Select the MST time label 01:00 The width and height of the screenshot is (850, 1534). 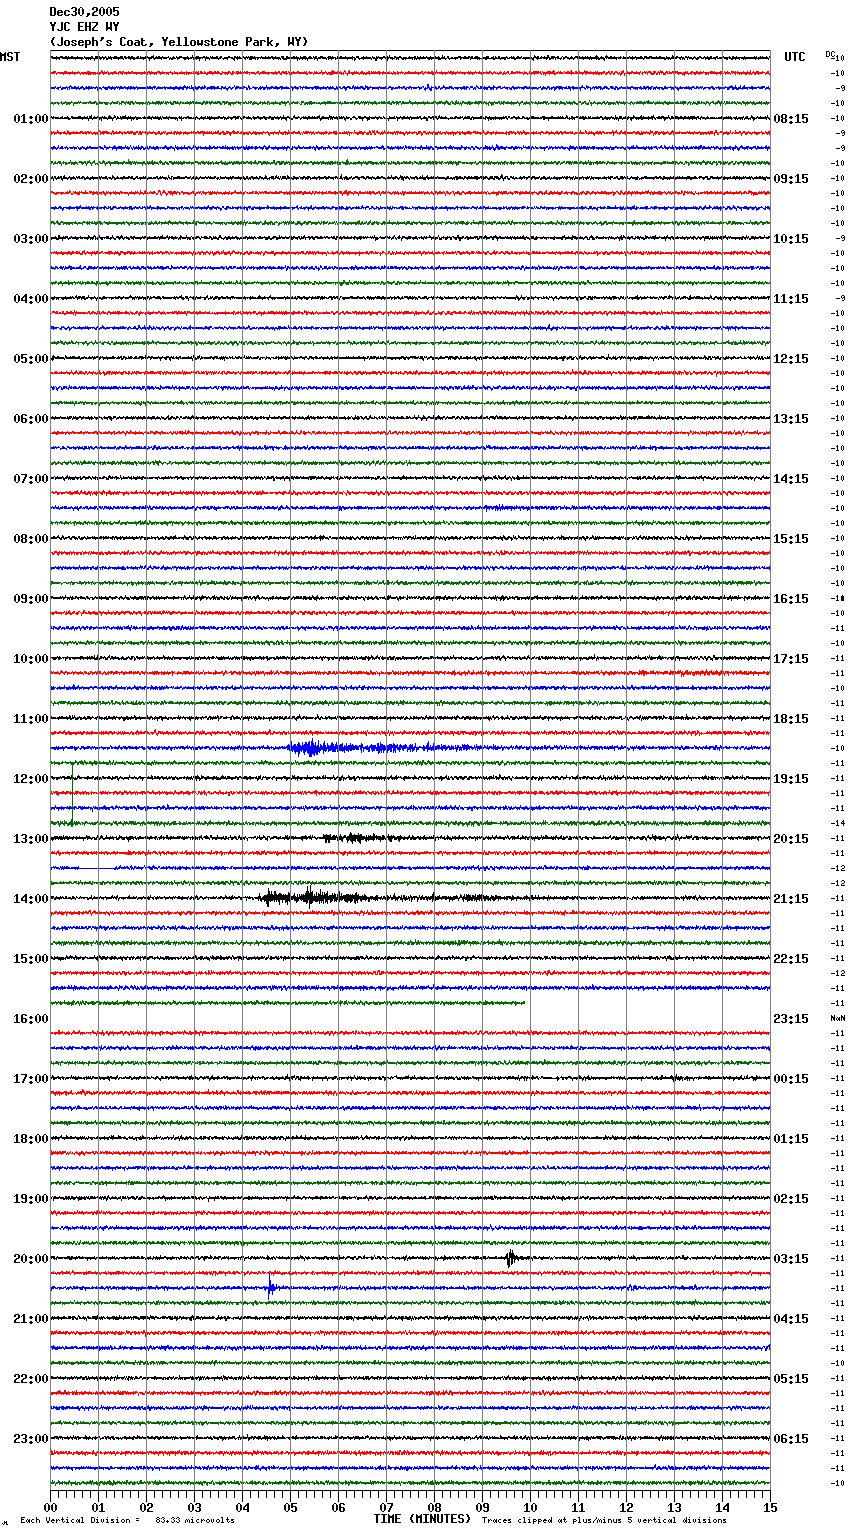click(x=31, y=119)
